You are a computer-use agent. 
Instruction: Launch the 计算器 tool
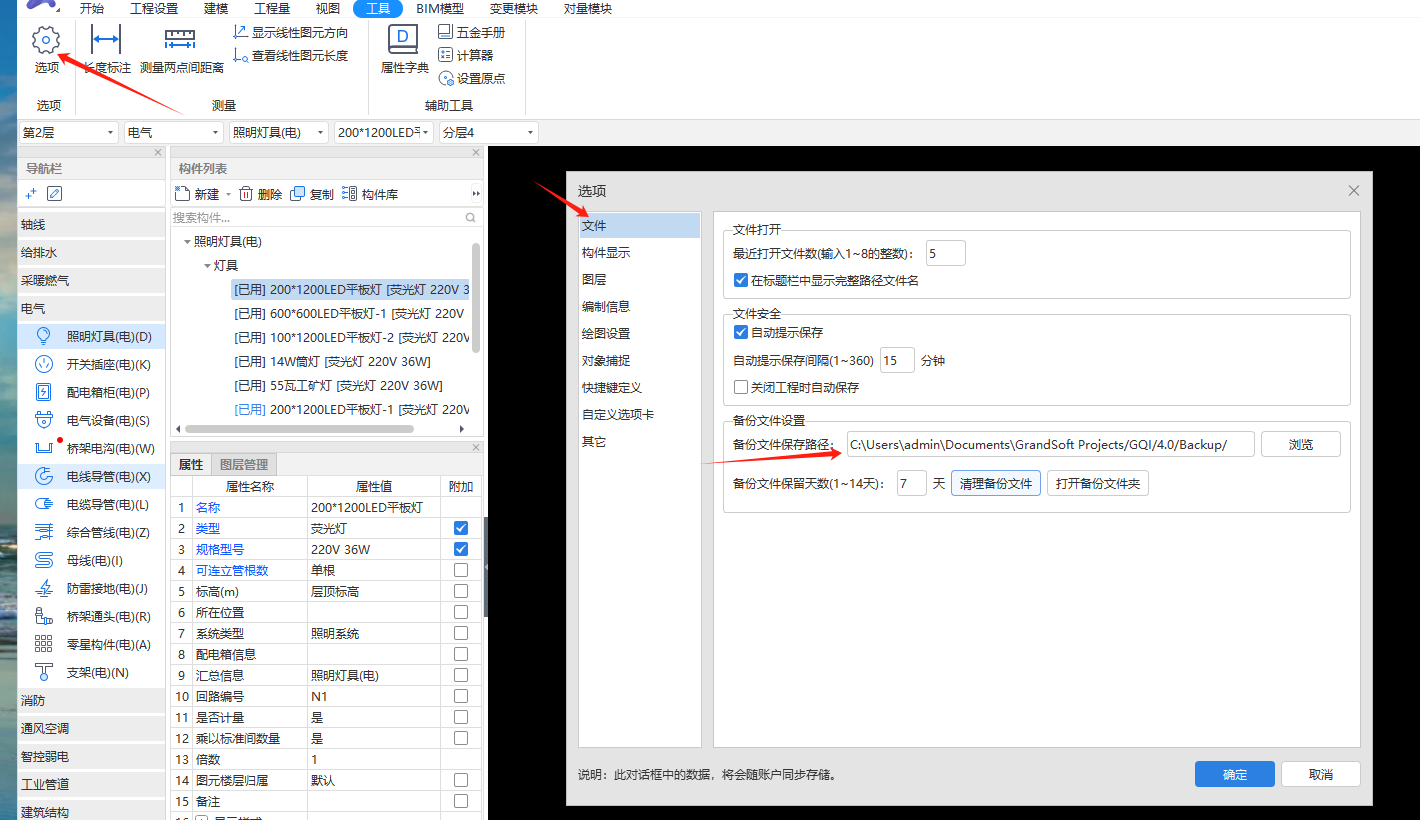tap(466, 55)
